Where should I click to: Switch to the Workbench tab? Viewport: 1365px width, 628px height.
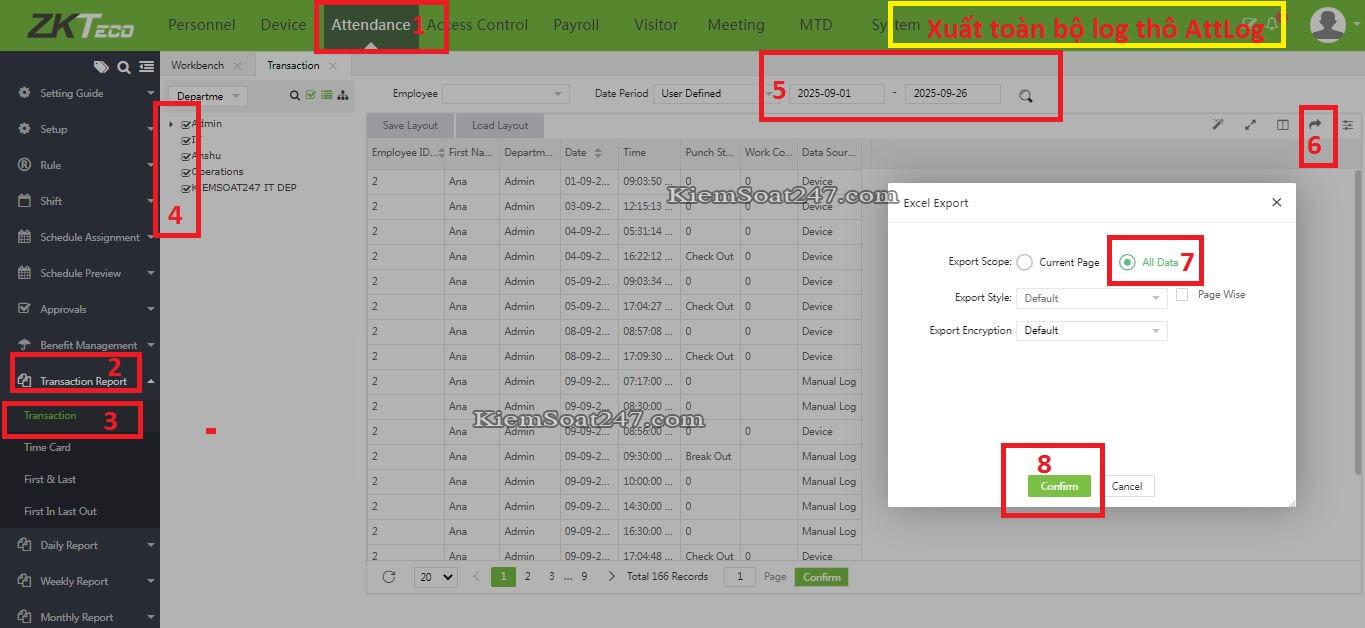click(x=197, y=65)
